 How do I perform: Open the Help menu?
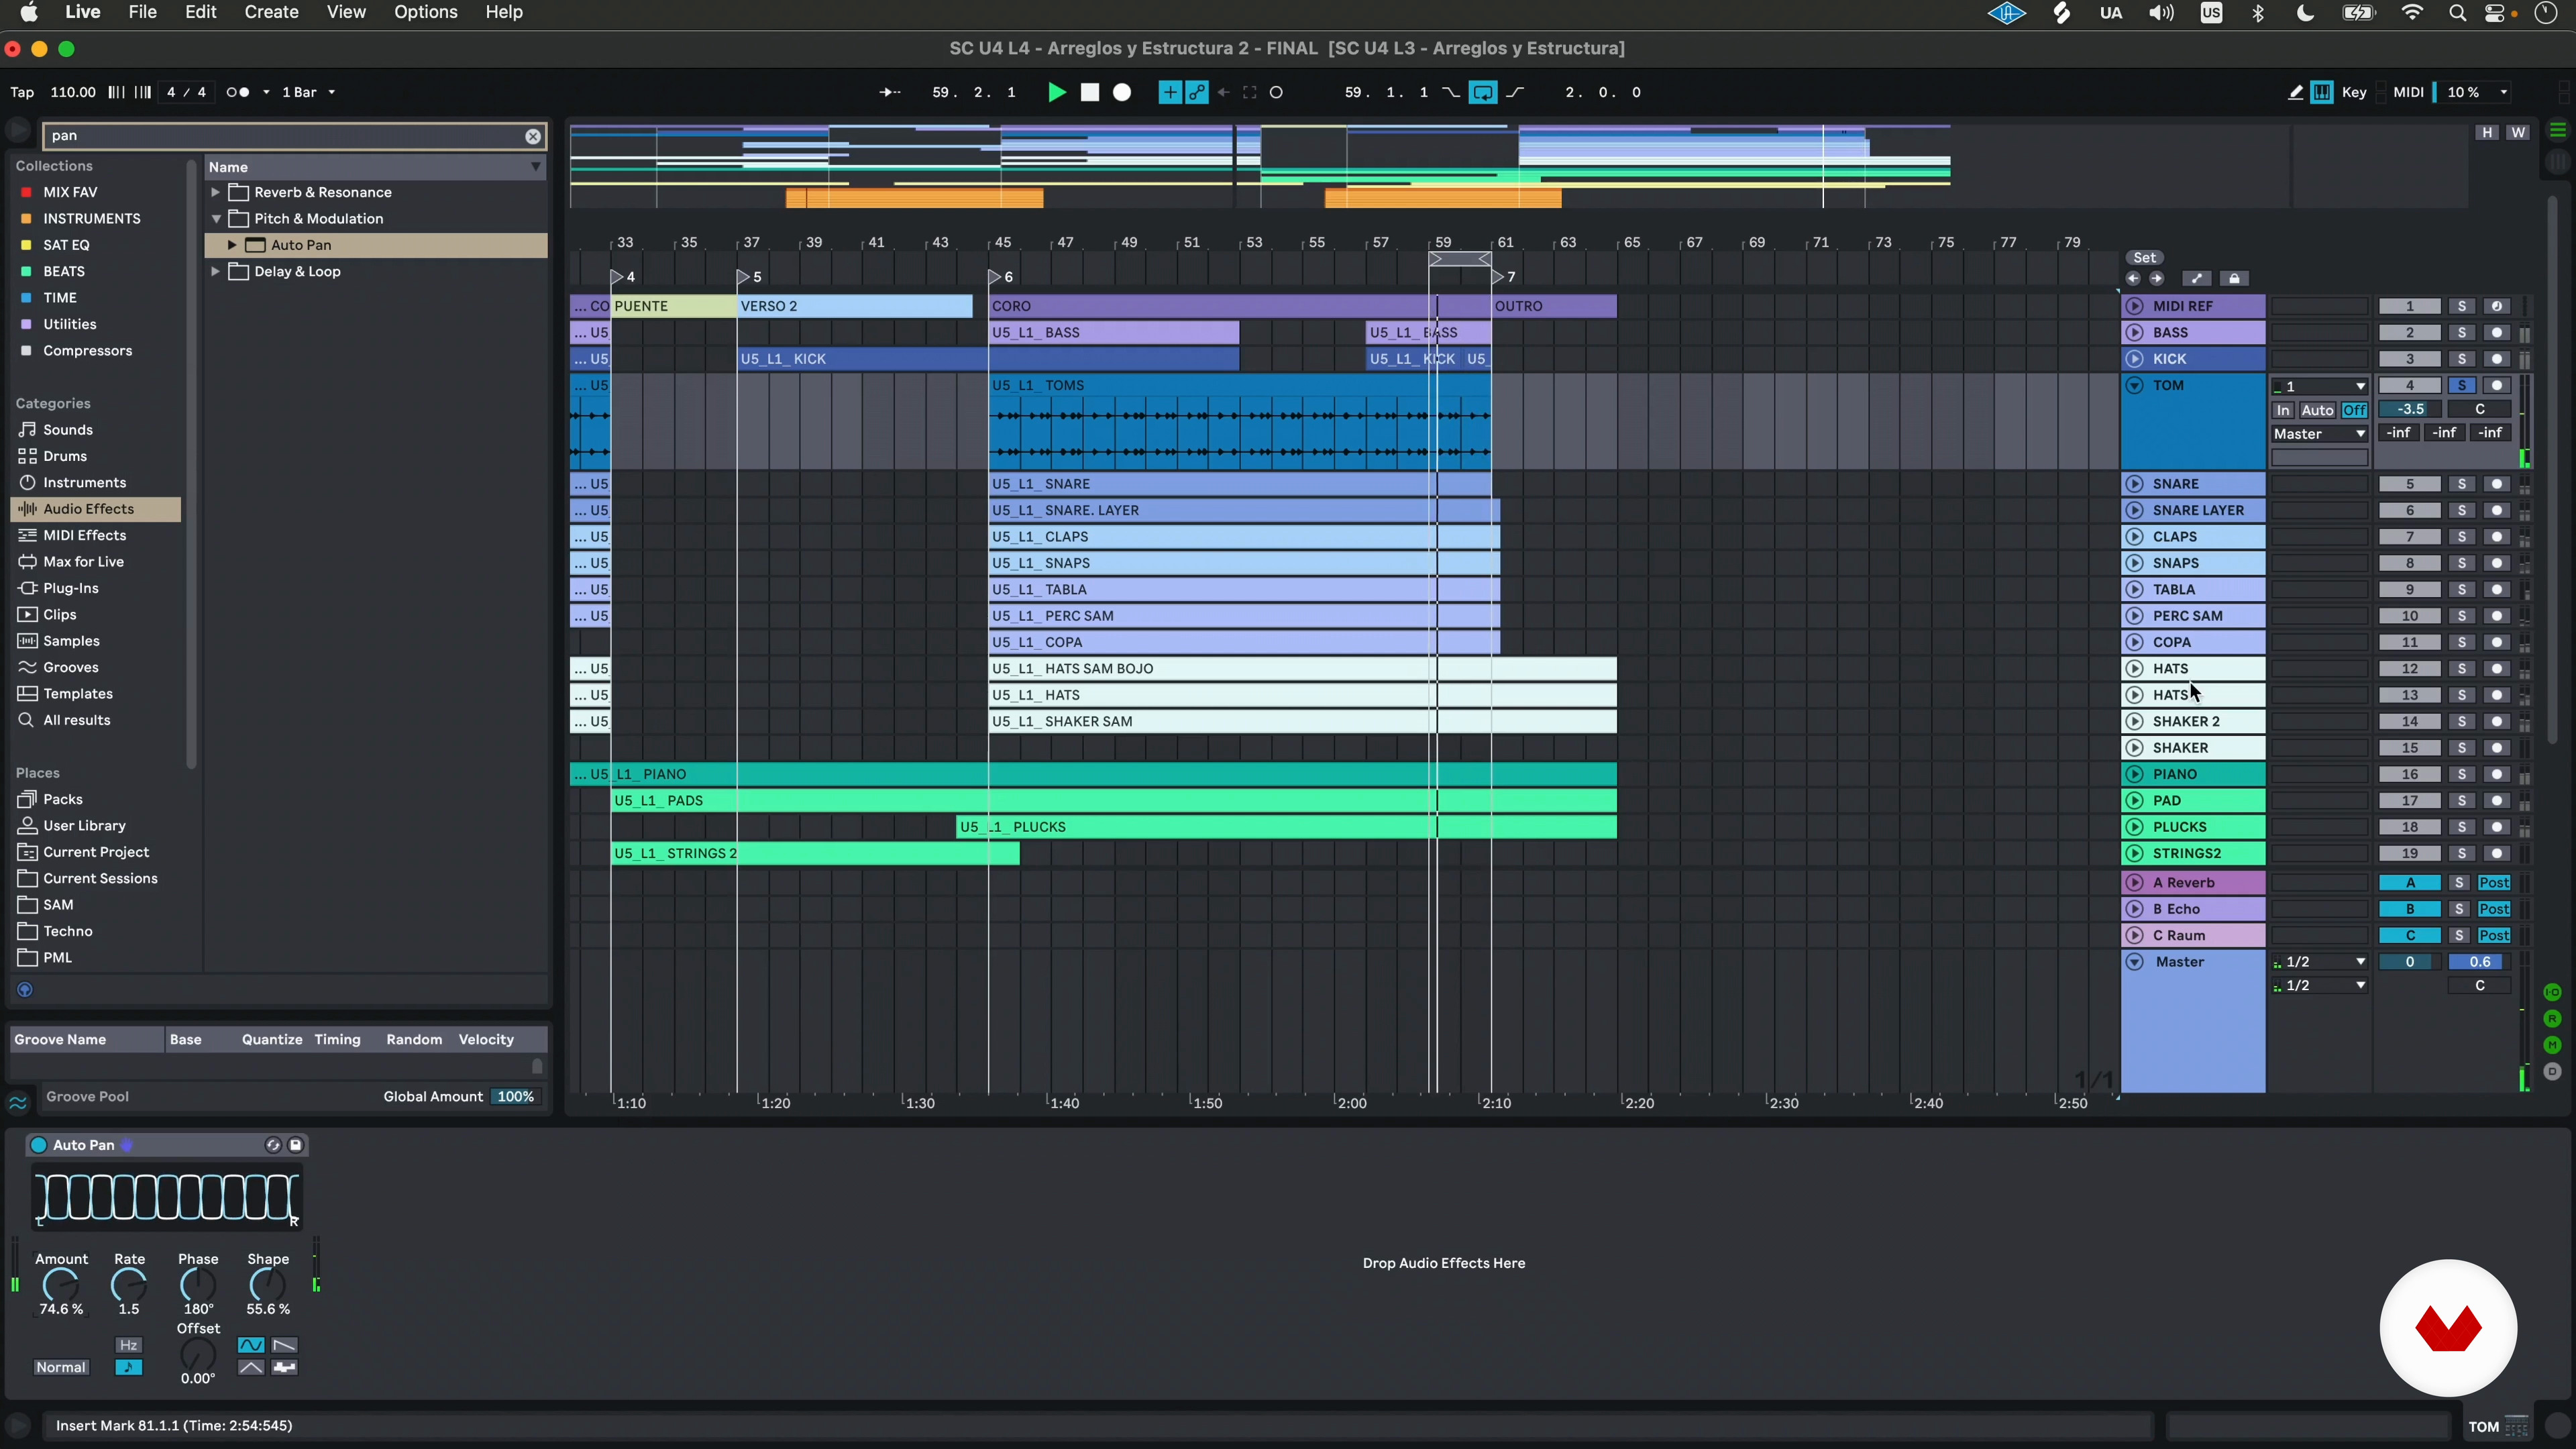pos(504,13)
